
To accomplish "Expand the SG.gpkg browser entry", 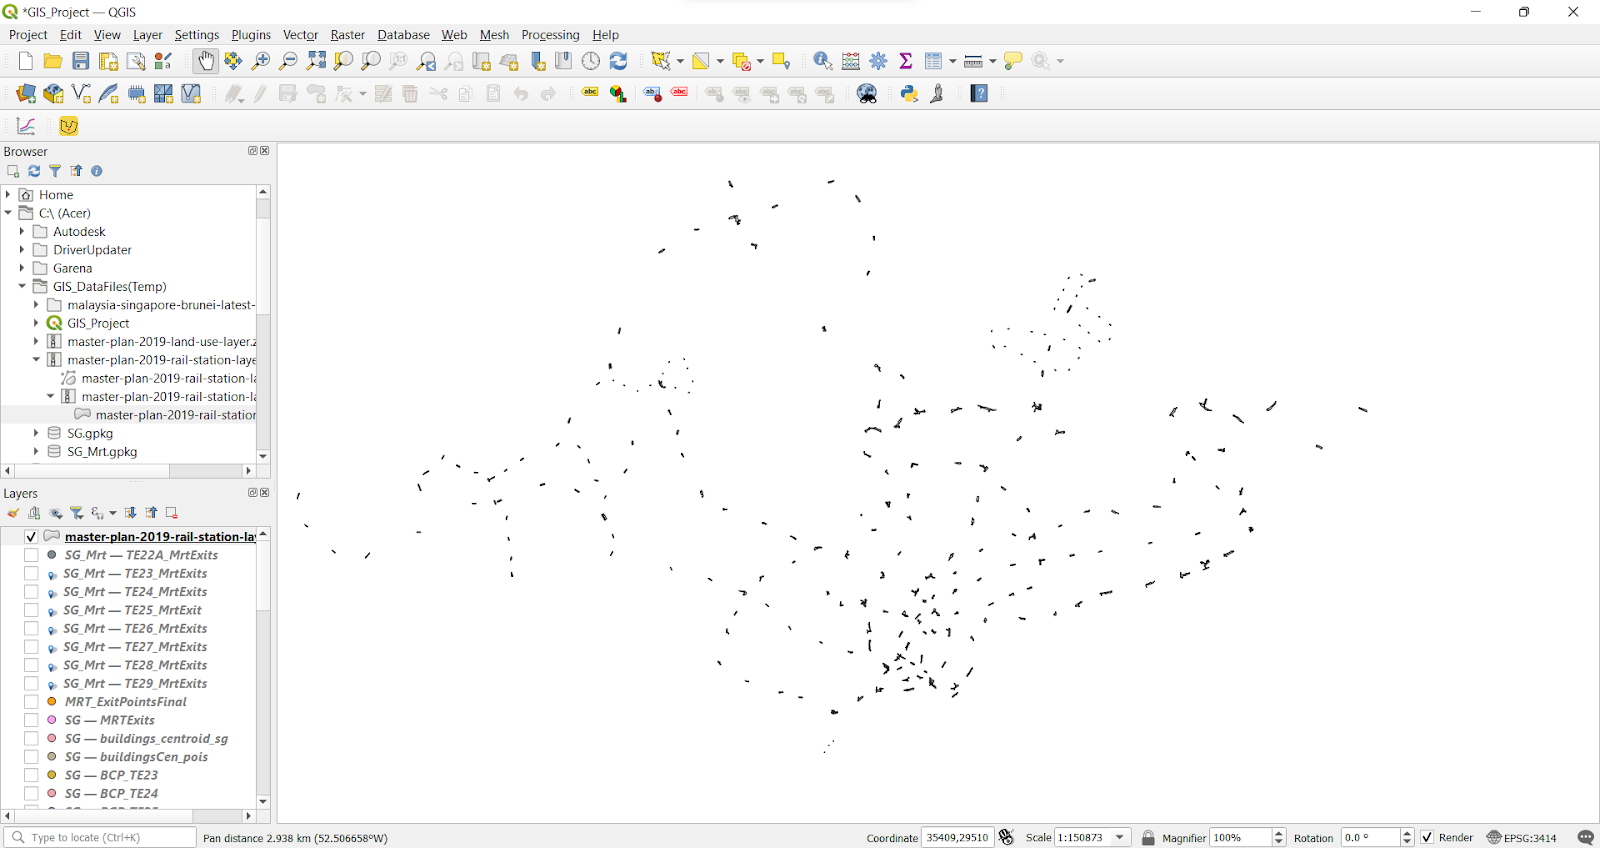I will click(36, 433).
